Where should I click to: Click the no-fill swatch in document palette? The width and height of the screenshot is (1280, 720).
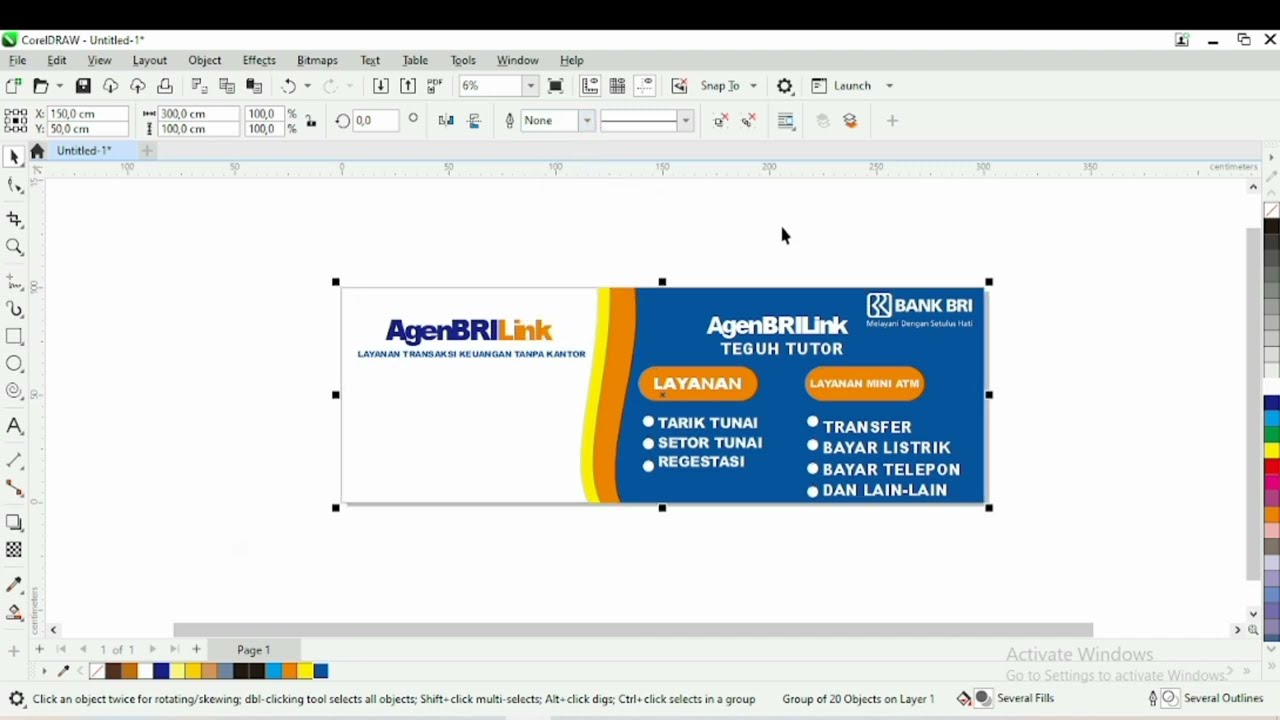pos(97,671)
